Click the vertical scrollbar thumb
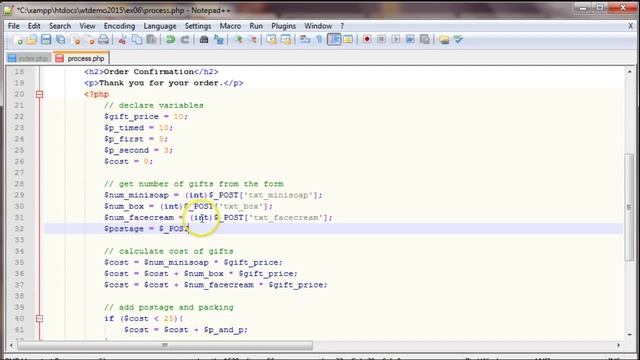 (x=629, y=207)
